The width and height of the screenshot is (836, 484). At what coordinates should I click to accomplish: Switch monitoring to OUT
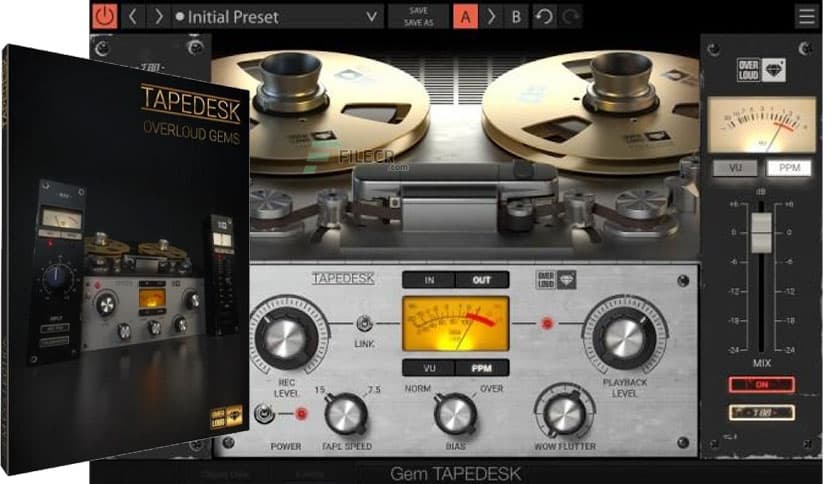click(481, 280)
